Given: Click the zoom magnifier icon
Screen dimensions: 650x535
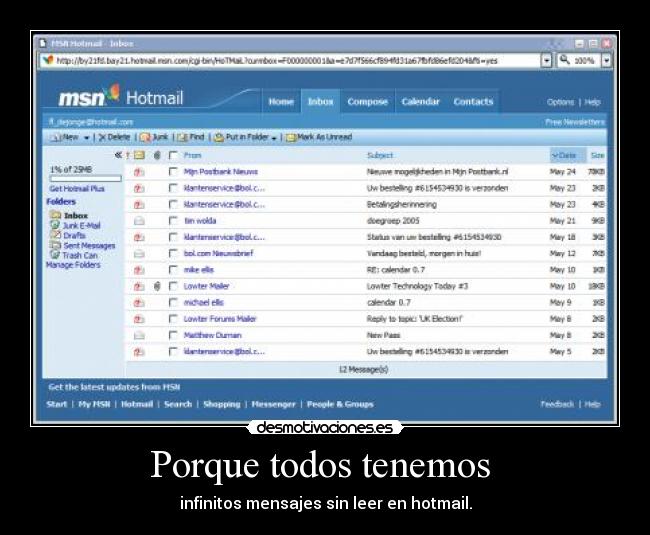Looking at the screenshot, I should pyautogui.click(x=564, y=61).
